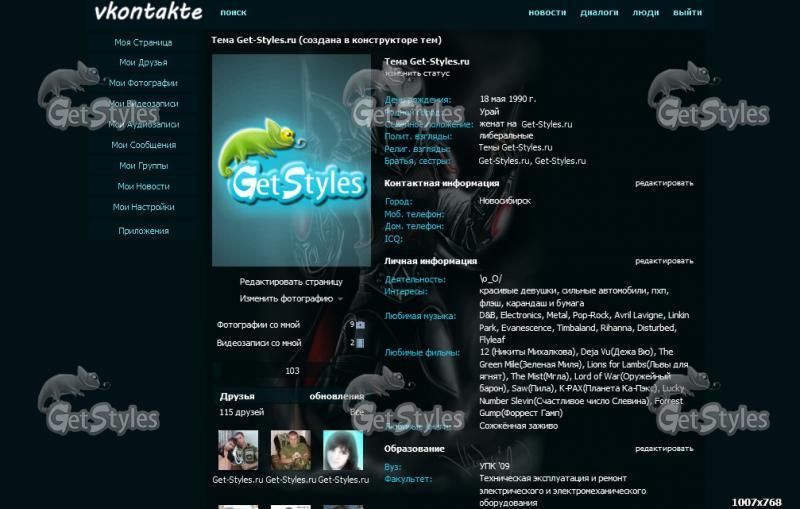Expand the Изменить фотографию dropdown arrow
The width and height of the screenshot is (800, 509).
coord(340,299)
